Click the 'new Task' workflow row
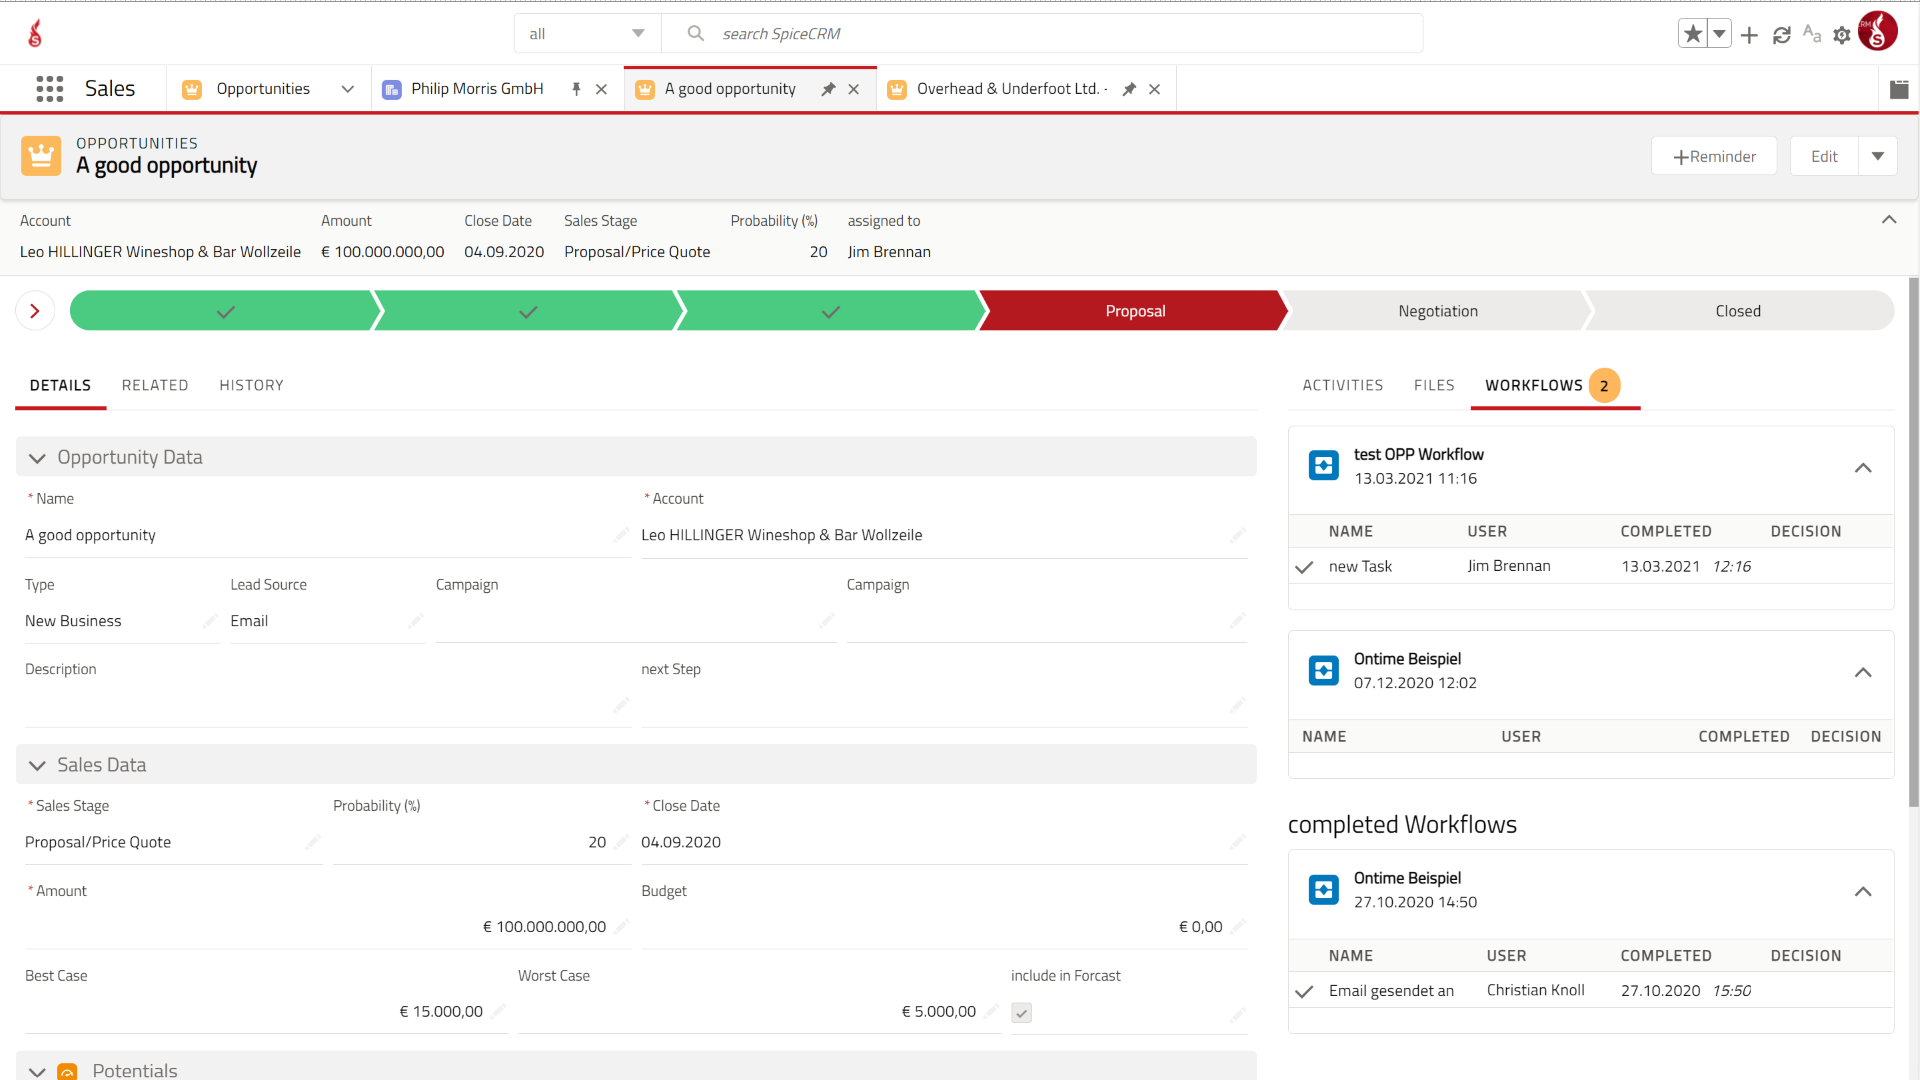Image resolution: width=1920 pixels, height=1080 pixels. [x=1590, y=566]
